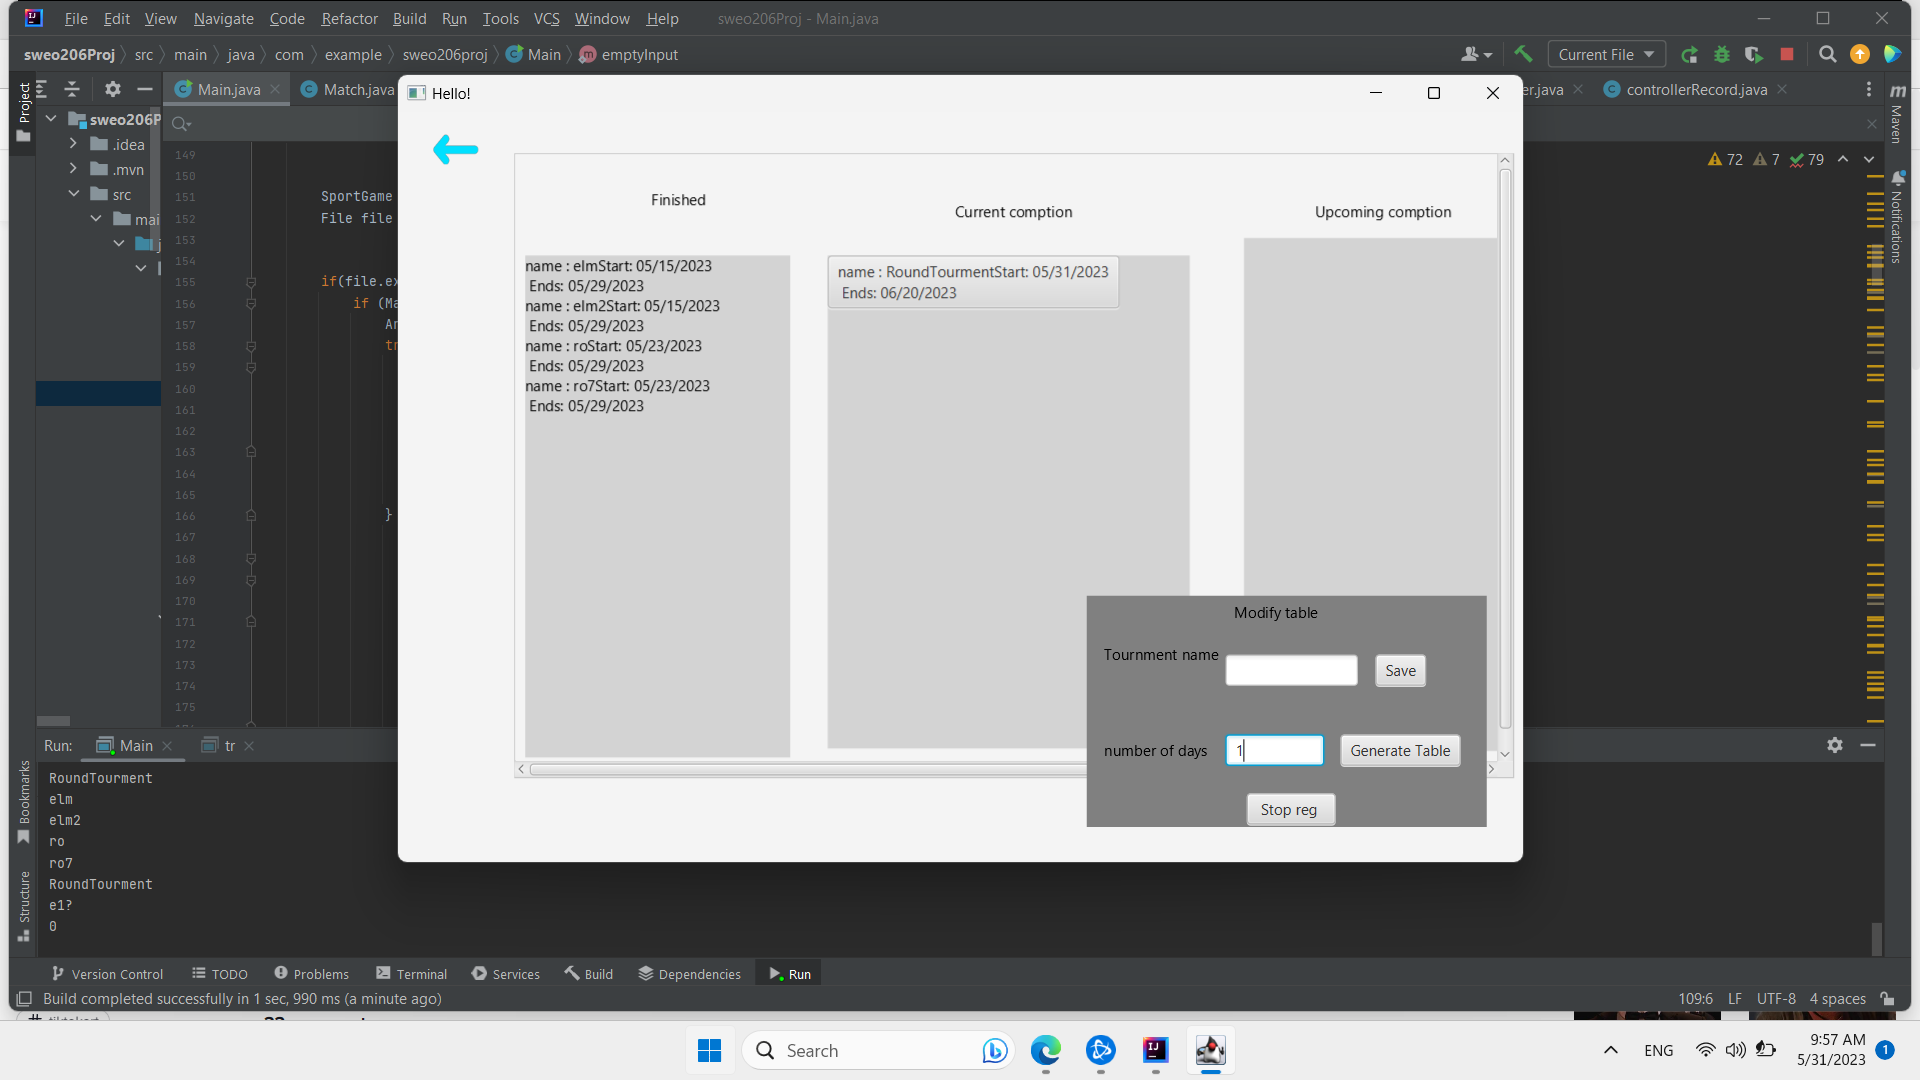Open Search Everywhere with the magnifier icon
This screenshot has width=1920, height=1080.
[1828, 54]
